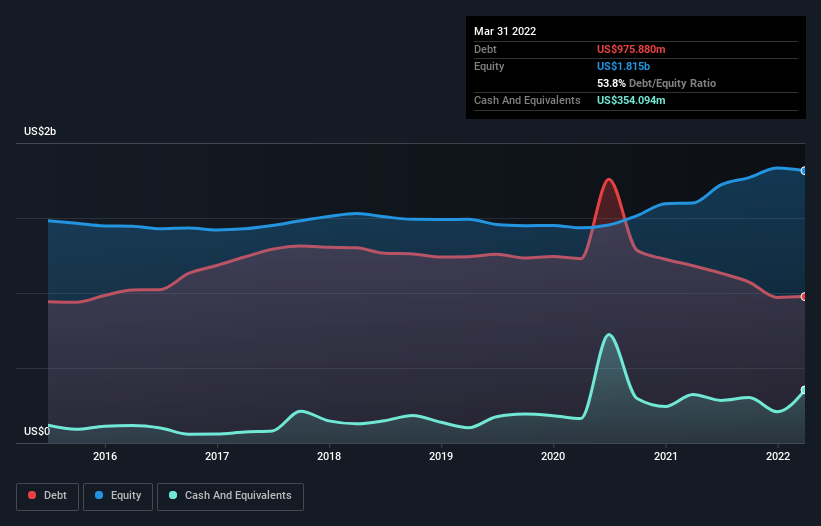Click the 53.8% Debt/Equity Ratio text

(656, 83)
